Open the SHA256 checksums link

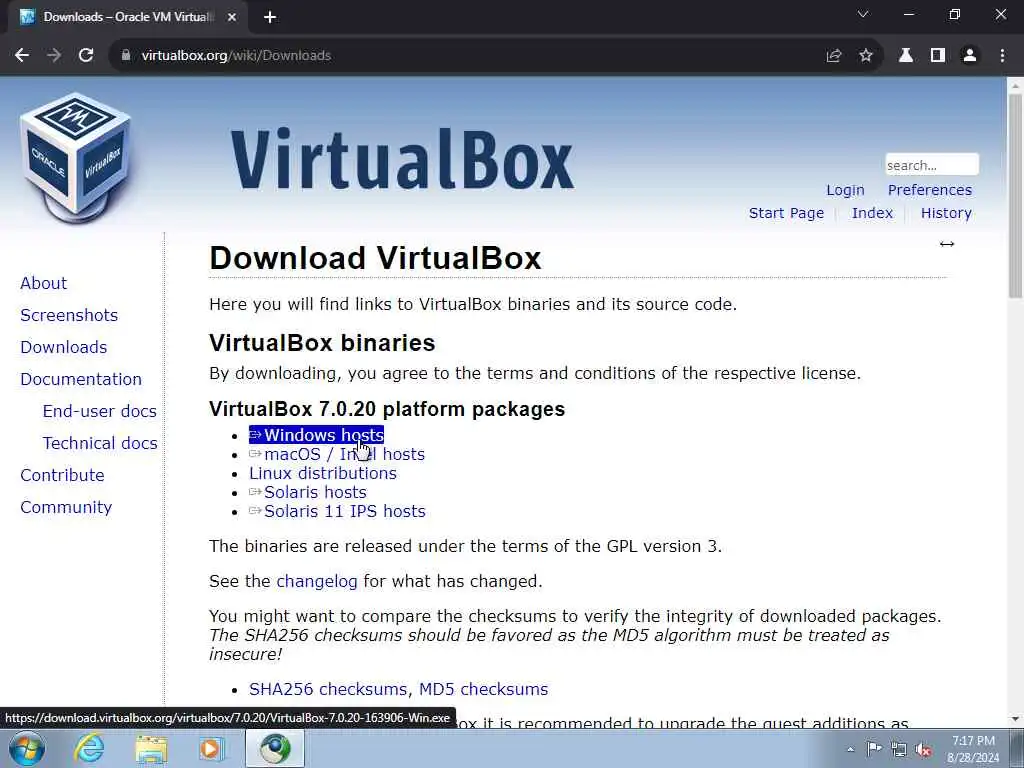[x=328, y=689]
